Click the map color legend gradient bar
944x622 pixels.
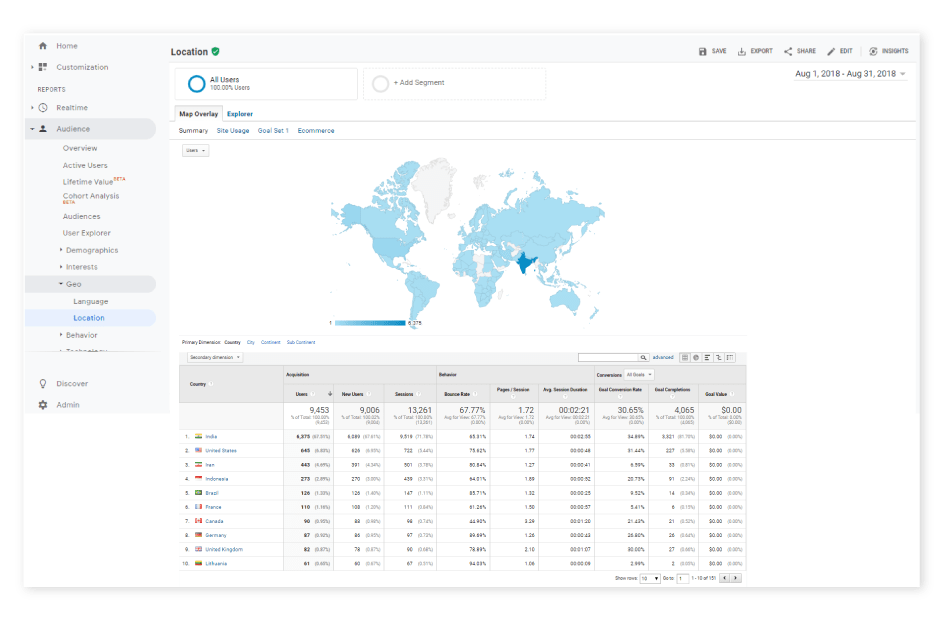coord(370,323)
